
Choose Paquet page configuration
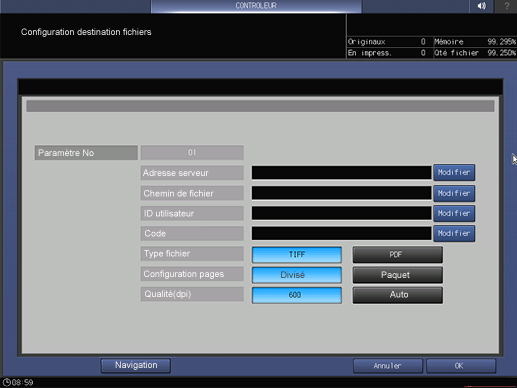[398, 275]
